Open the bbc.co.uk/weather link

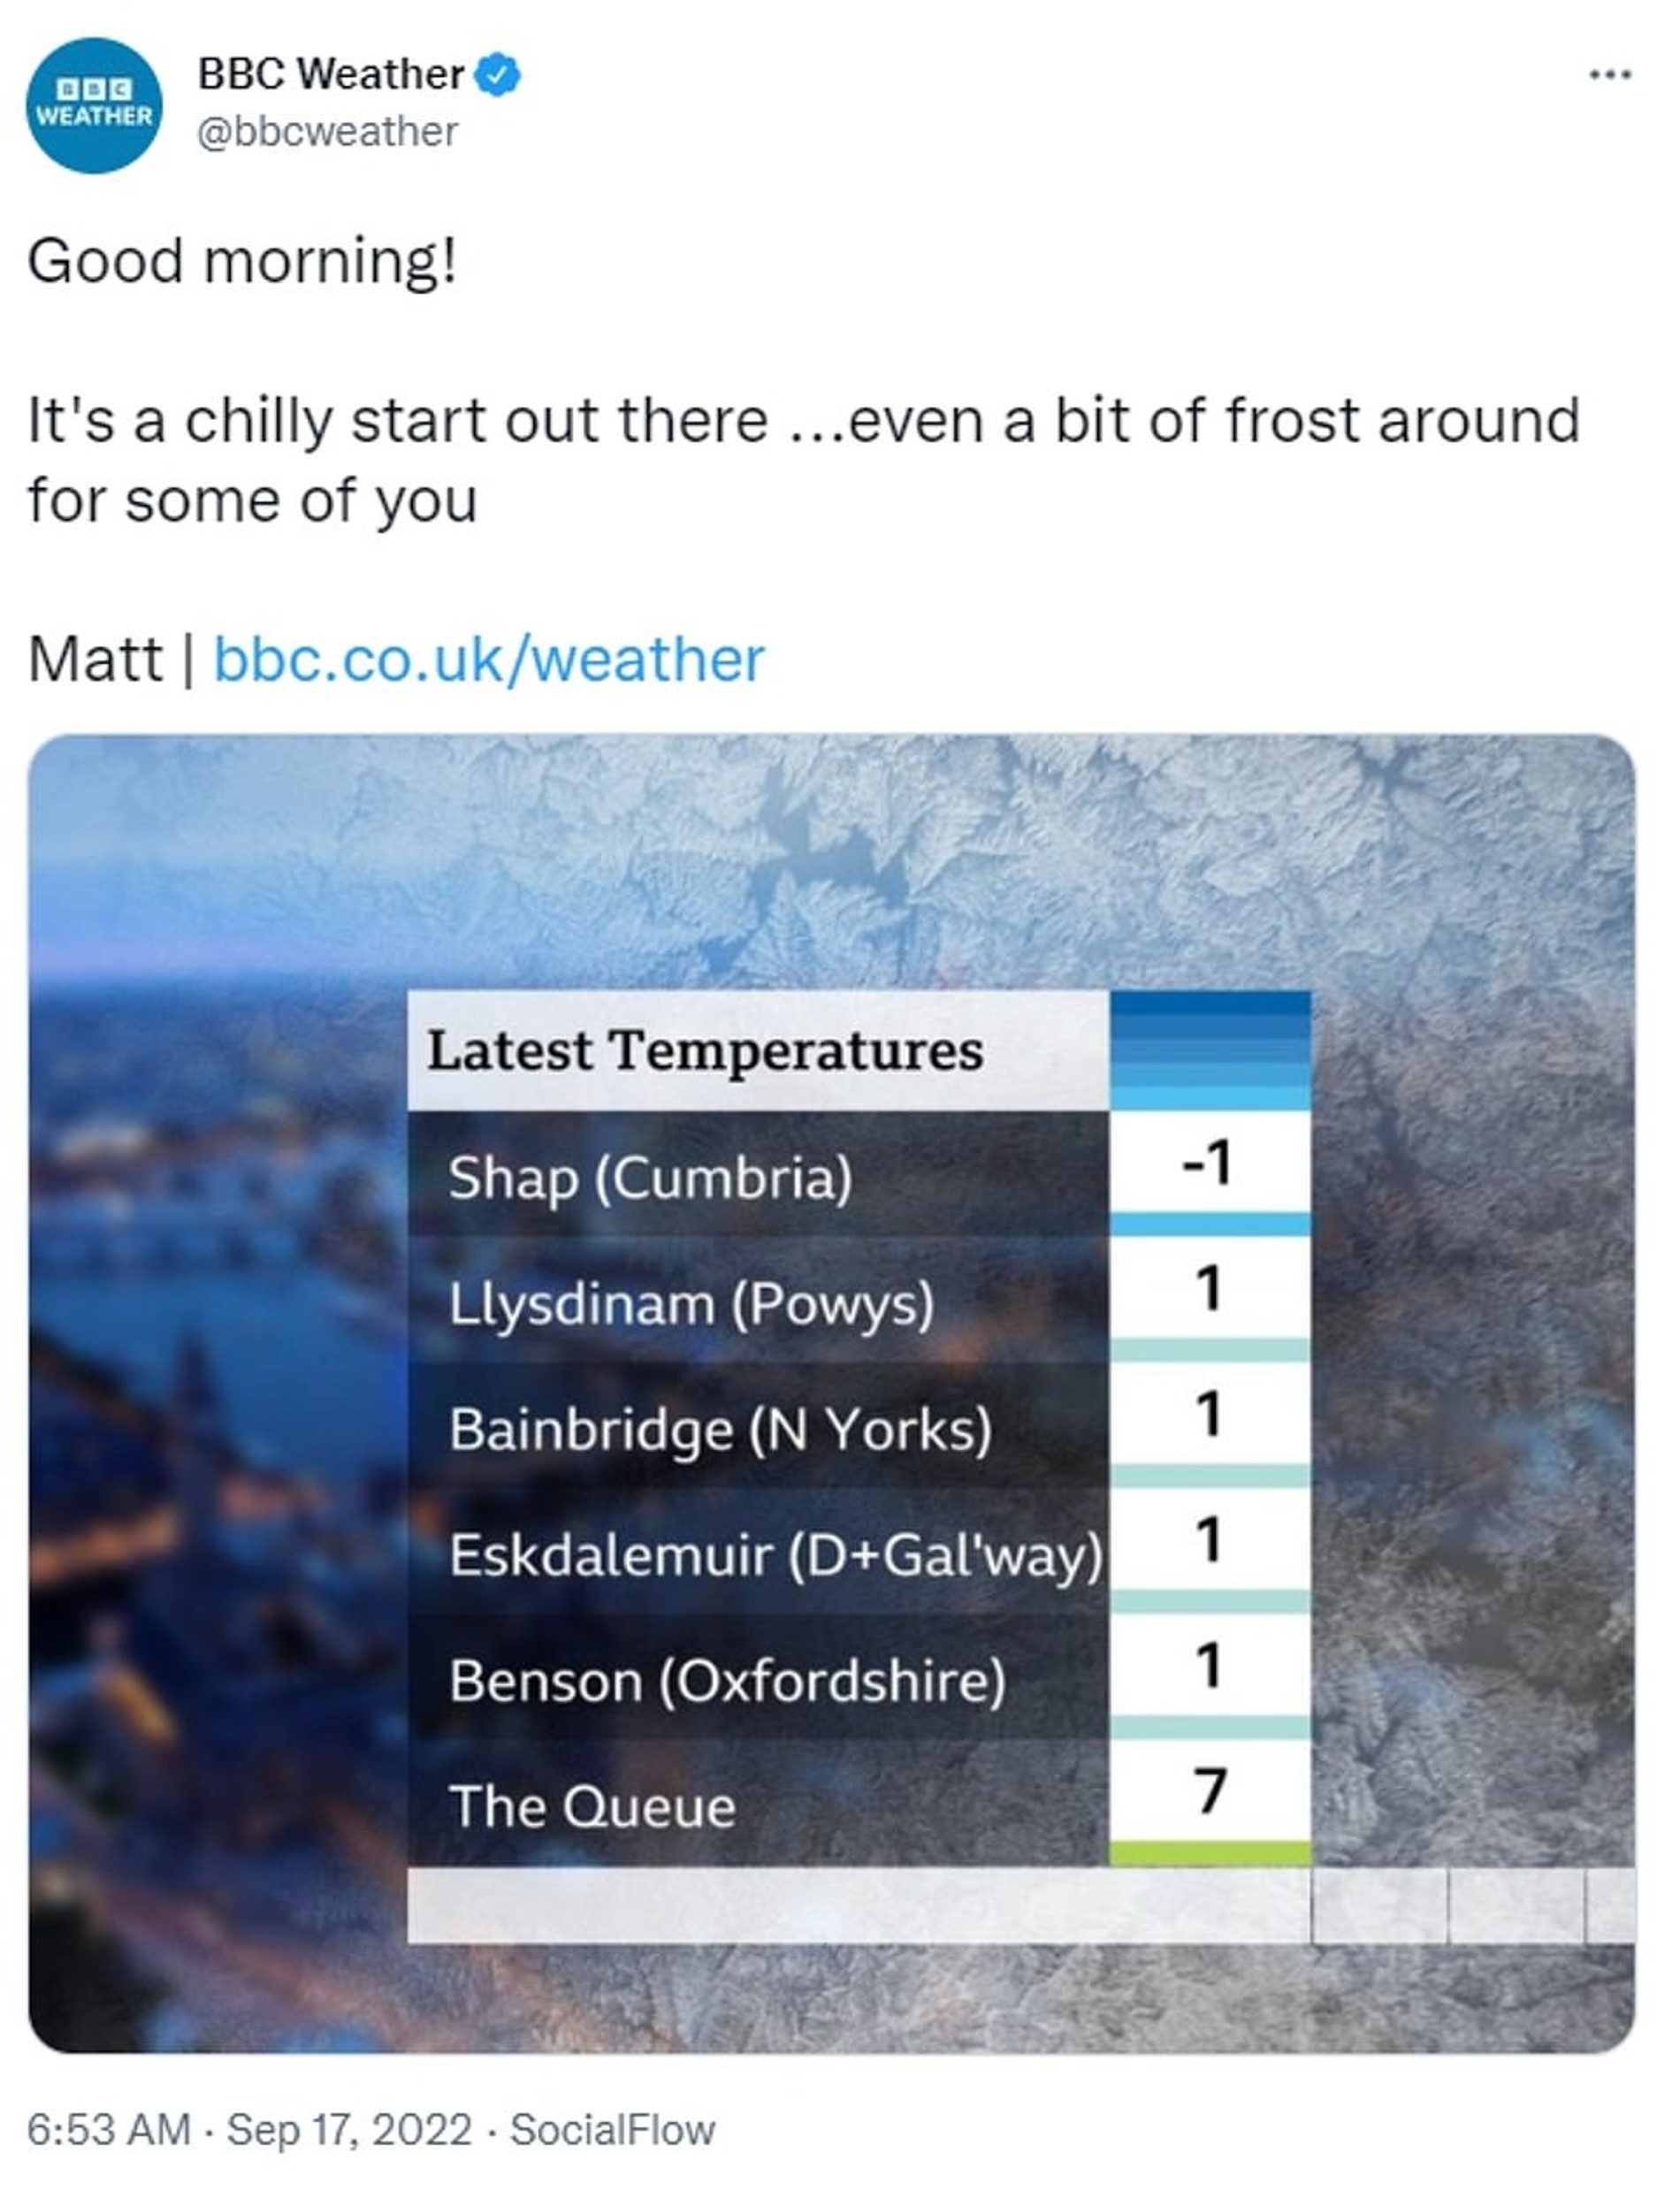click(x=489, y=660)
